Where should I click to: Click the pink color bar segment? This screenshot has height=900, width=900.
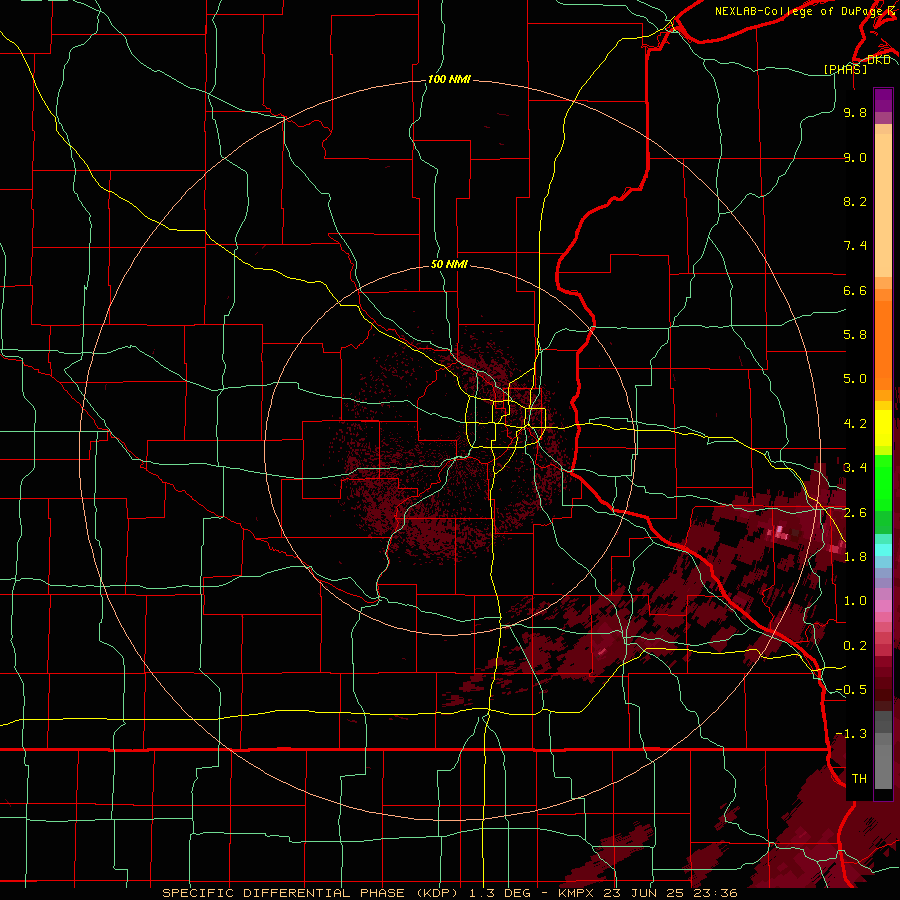click(x=883, y=606)
